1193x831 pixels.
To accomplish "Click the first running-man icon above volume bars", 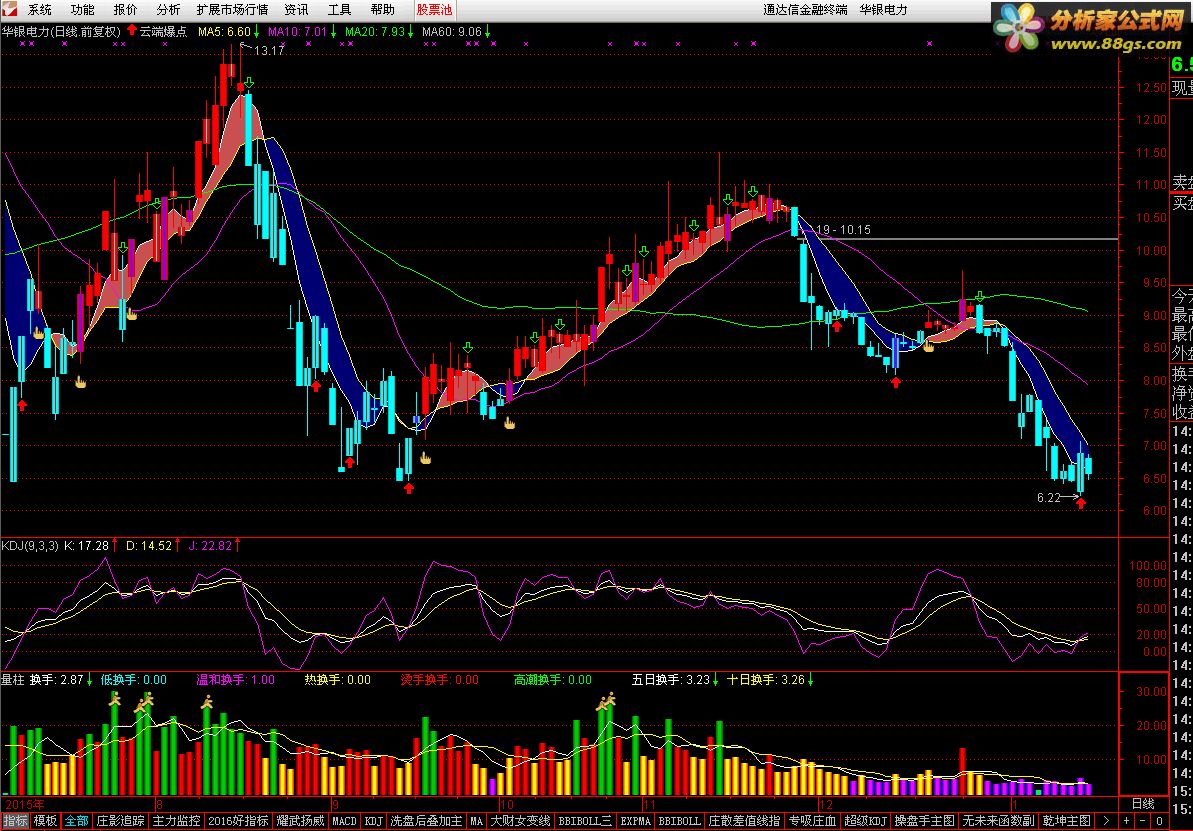I will point(115,698).
